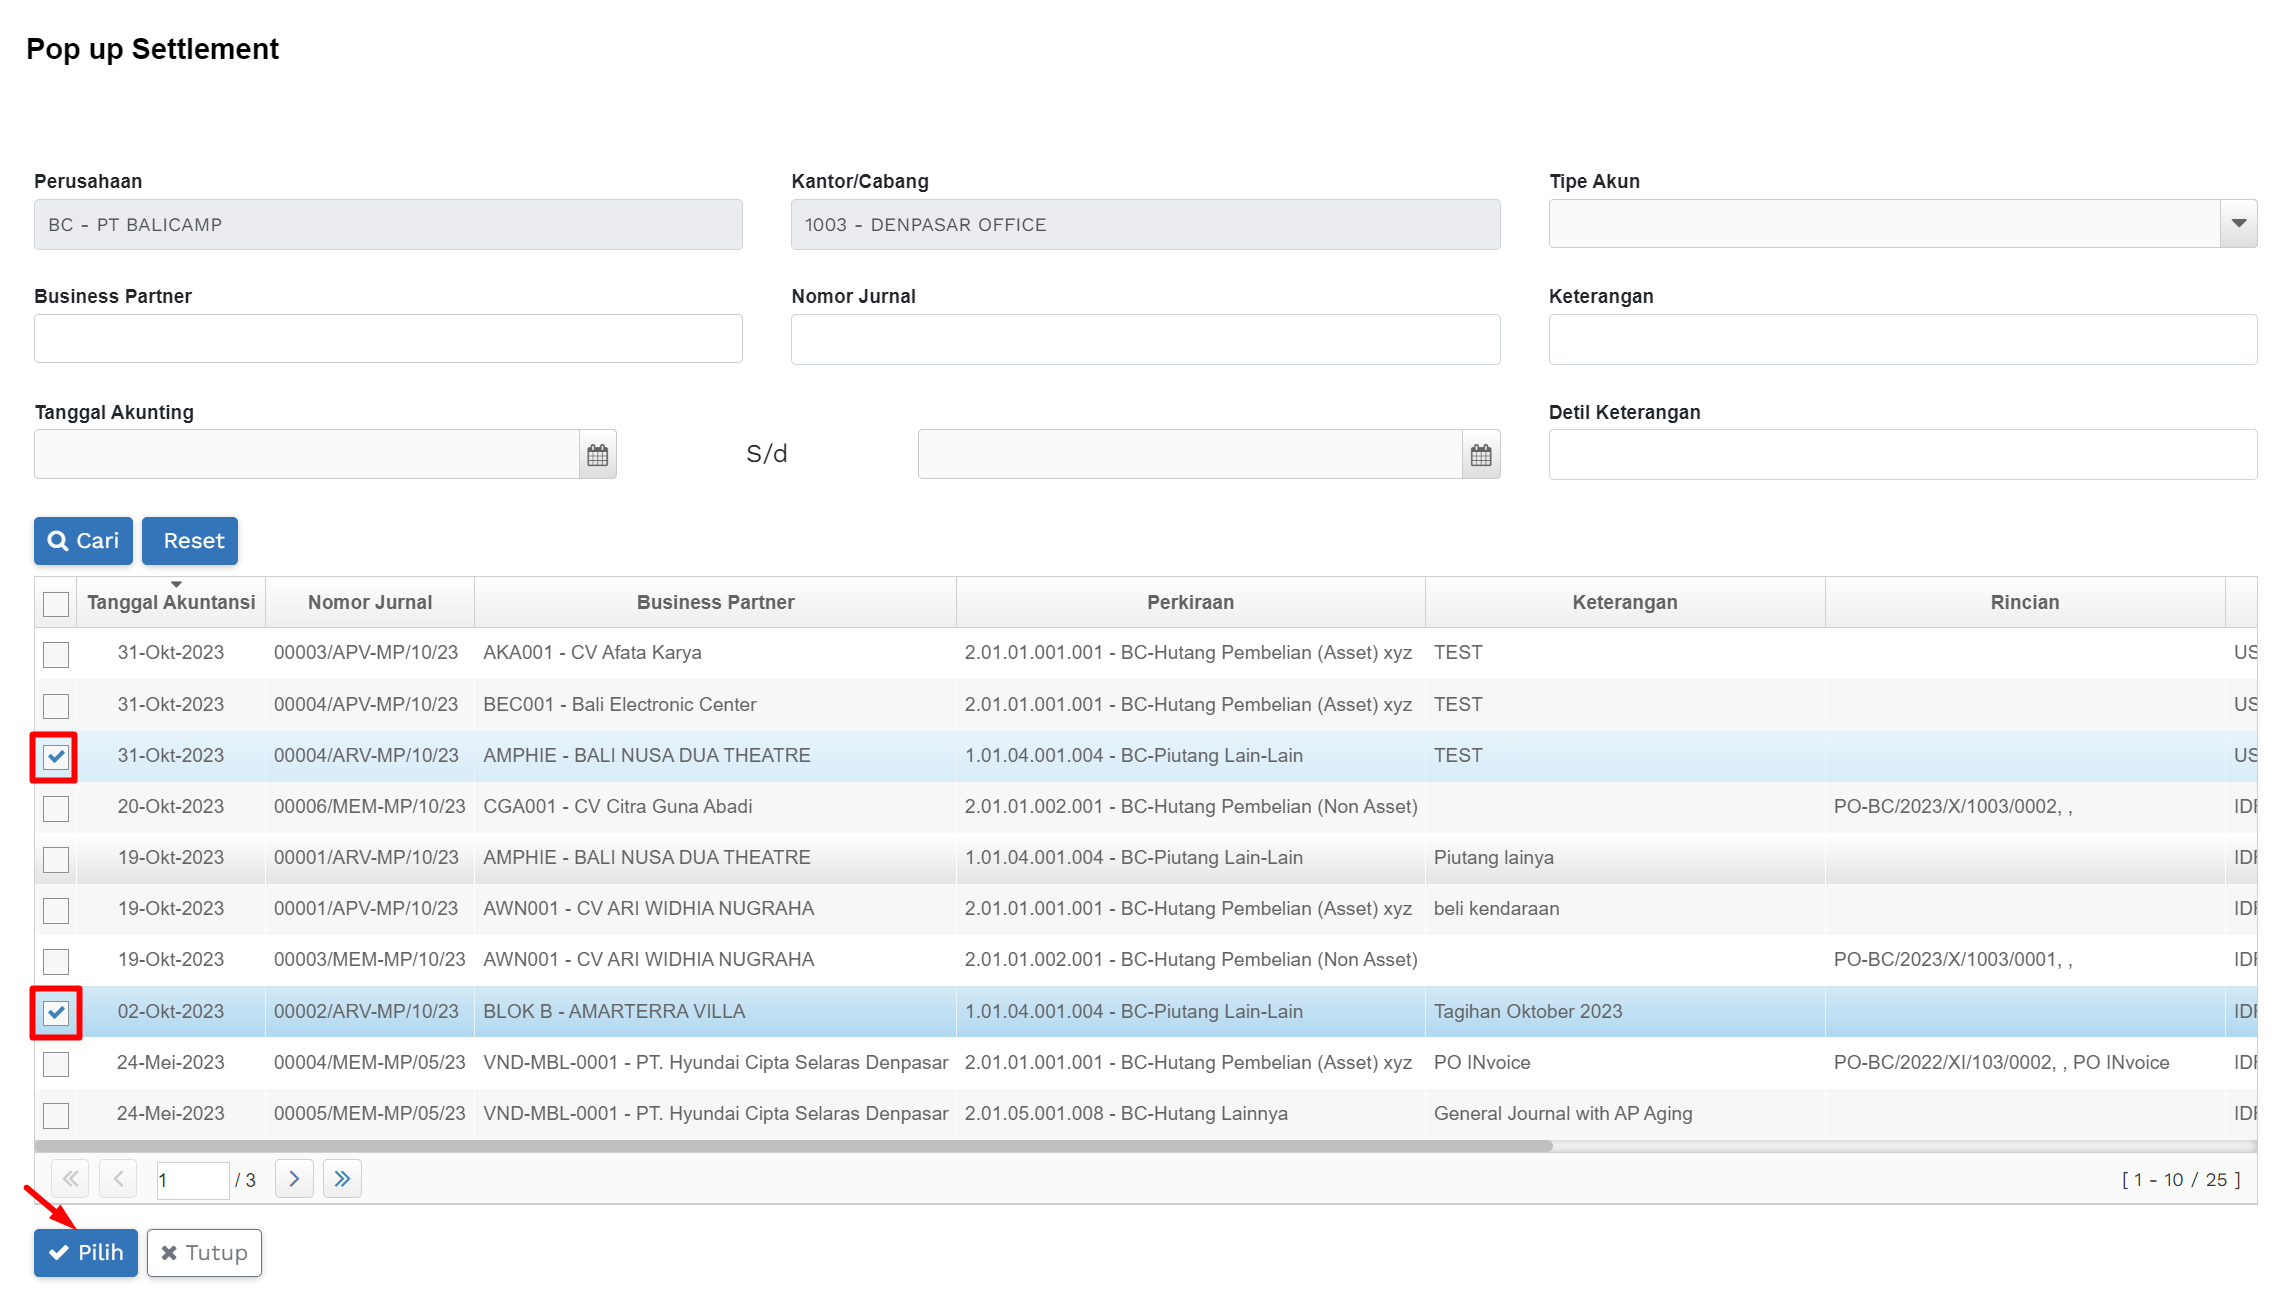The height and width of the screenshot is (1297, 2294).
Task: Go to the previous page of results
Action: coord(118,1179)
